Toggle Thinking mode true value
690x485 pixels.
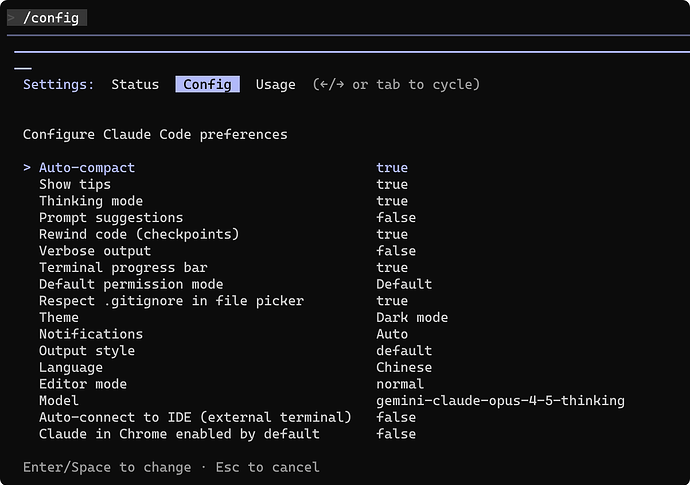point(392,201)
